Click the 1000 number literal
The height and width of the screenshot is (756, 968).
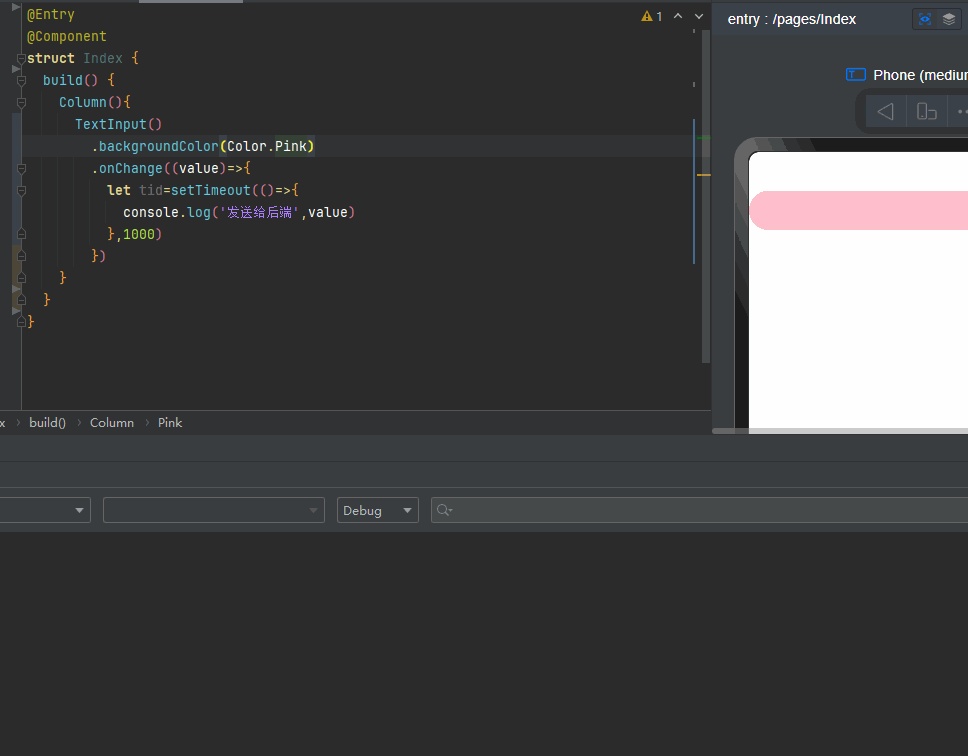(139, 234)
